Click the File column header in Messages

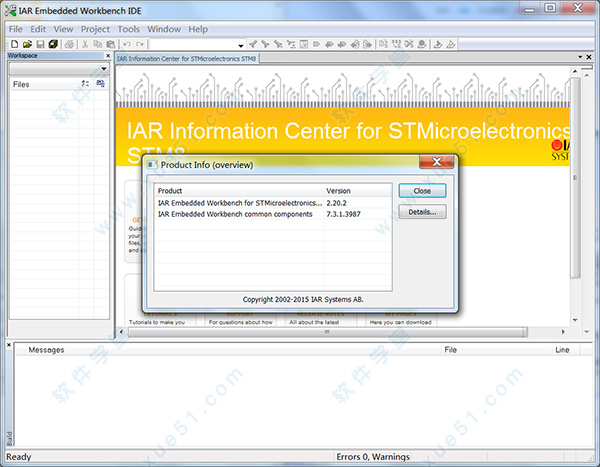496,350
